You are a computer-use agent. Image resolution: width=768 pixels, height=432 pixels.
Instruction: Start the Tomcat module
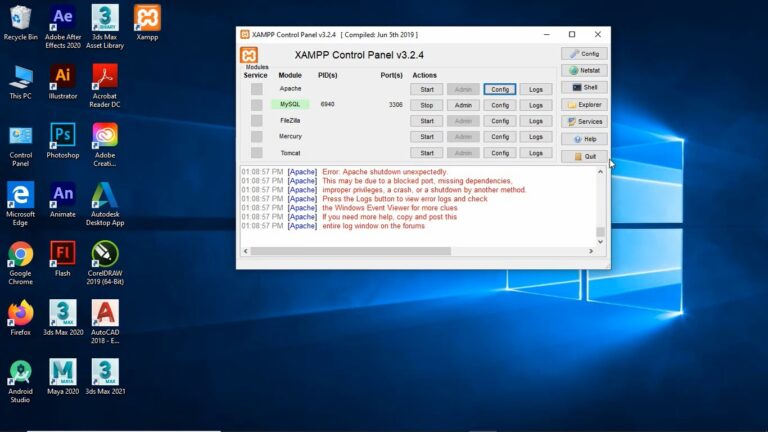tap(427, 153)
